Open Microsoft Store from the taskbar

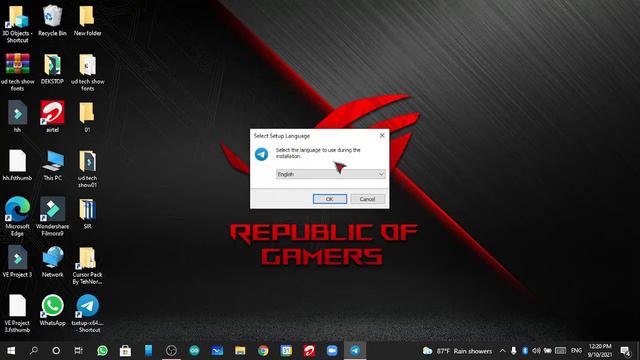click(x=125, y=351)
